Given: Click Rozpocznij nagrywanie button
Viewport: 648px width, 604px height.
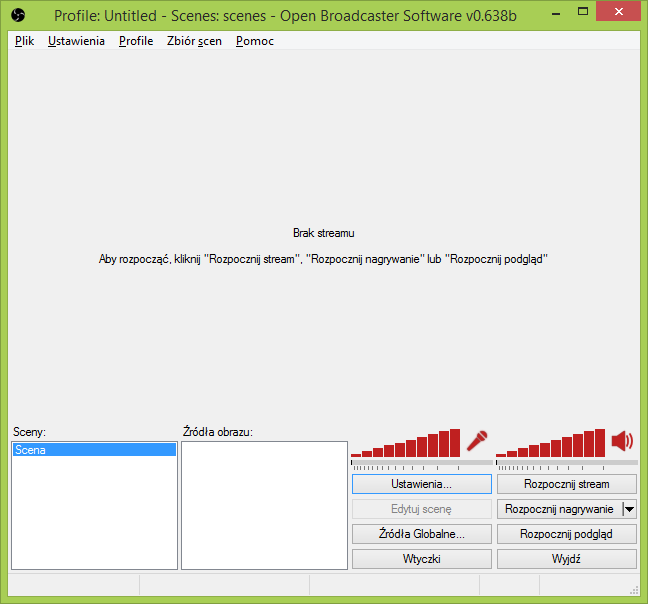Looking at the screenshot, I should coord(559,509).
